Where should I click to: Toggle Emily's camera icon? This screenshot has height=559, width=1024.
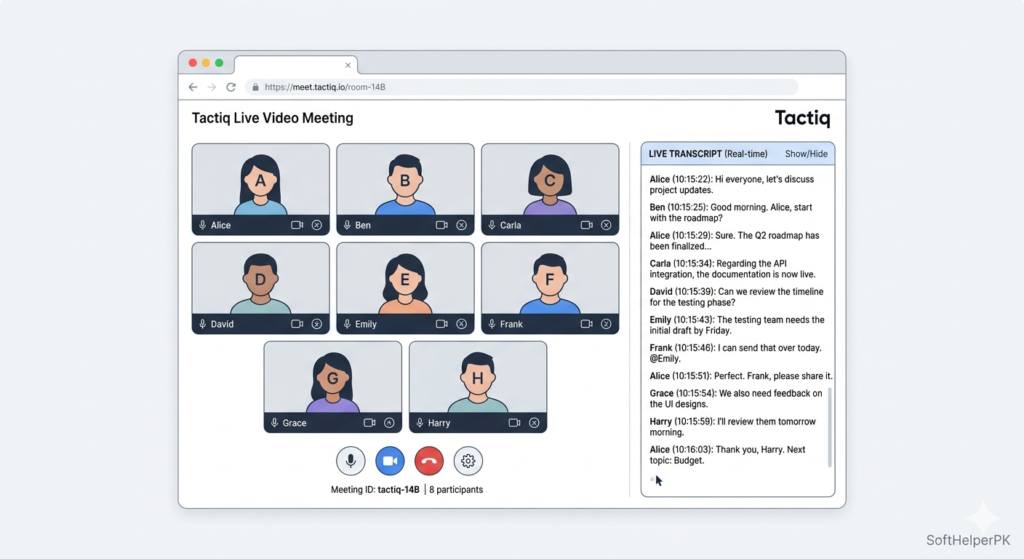[442, 324]
